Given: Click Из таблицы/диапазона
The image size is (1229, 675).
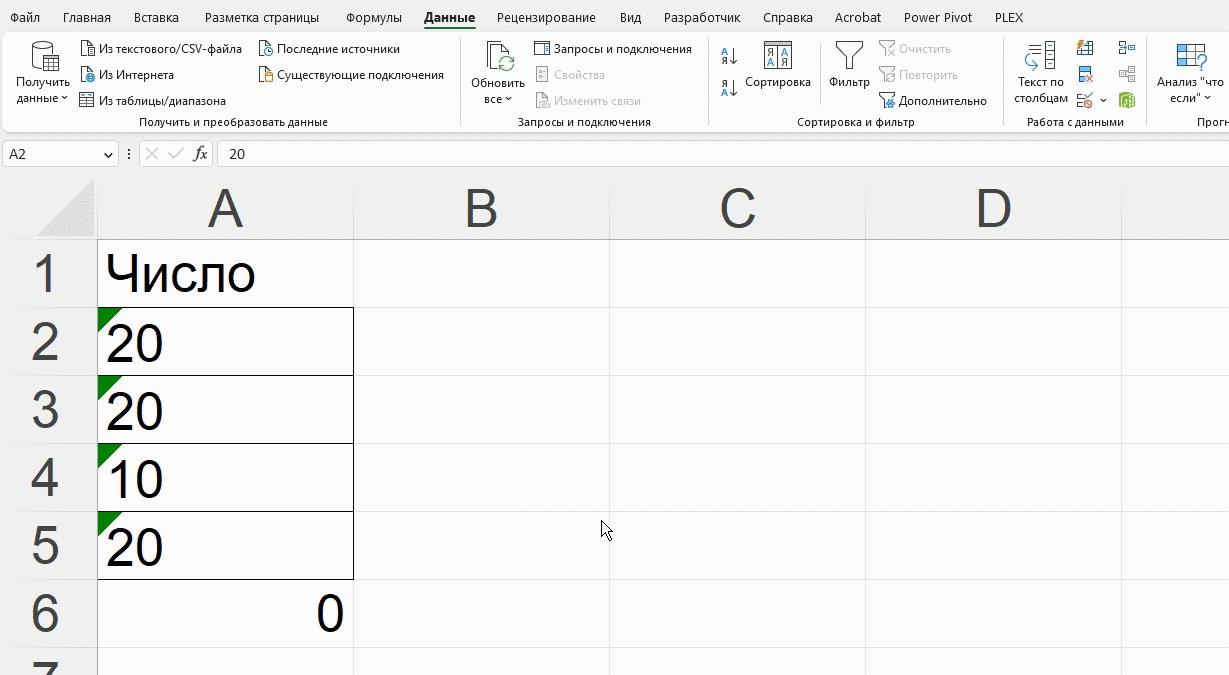Looking at the screenshot, I should (x=152, y=100).
